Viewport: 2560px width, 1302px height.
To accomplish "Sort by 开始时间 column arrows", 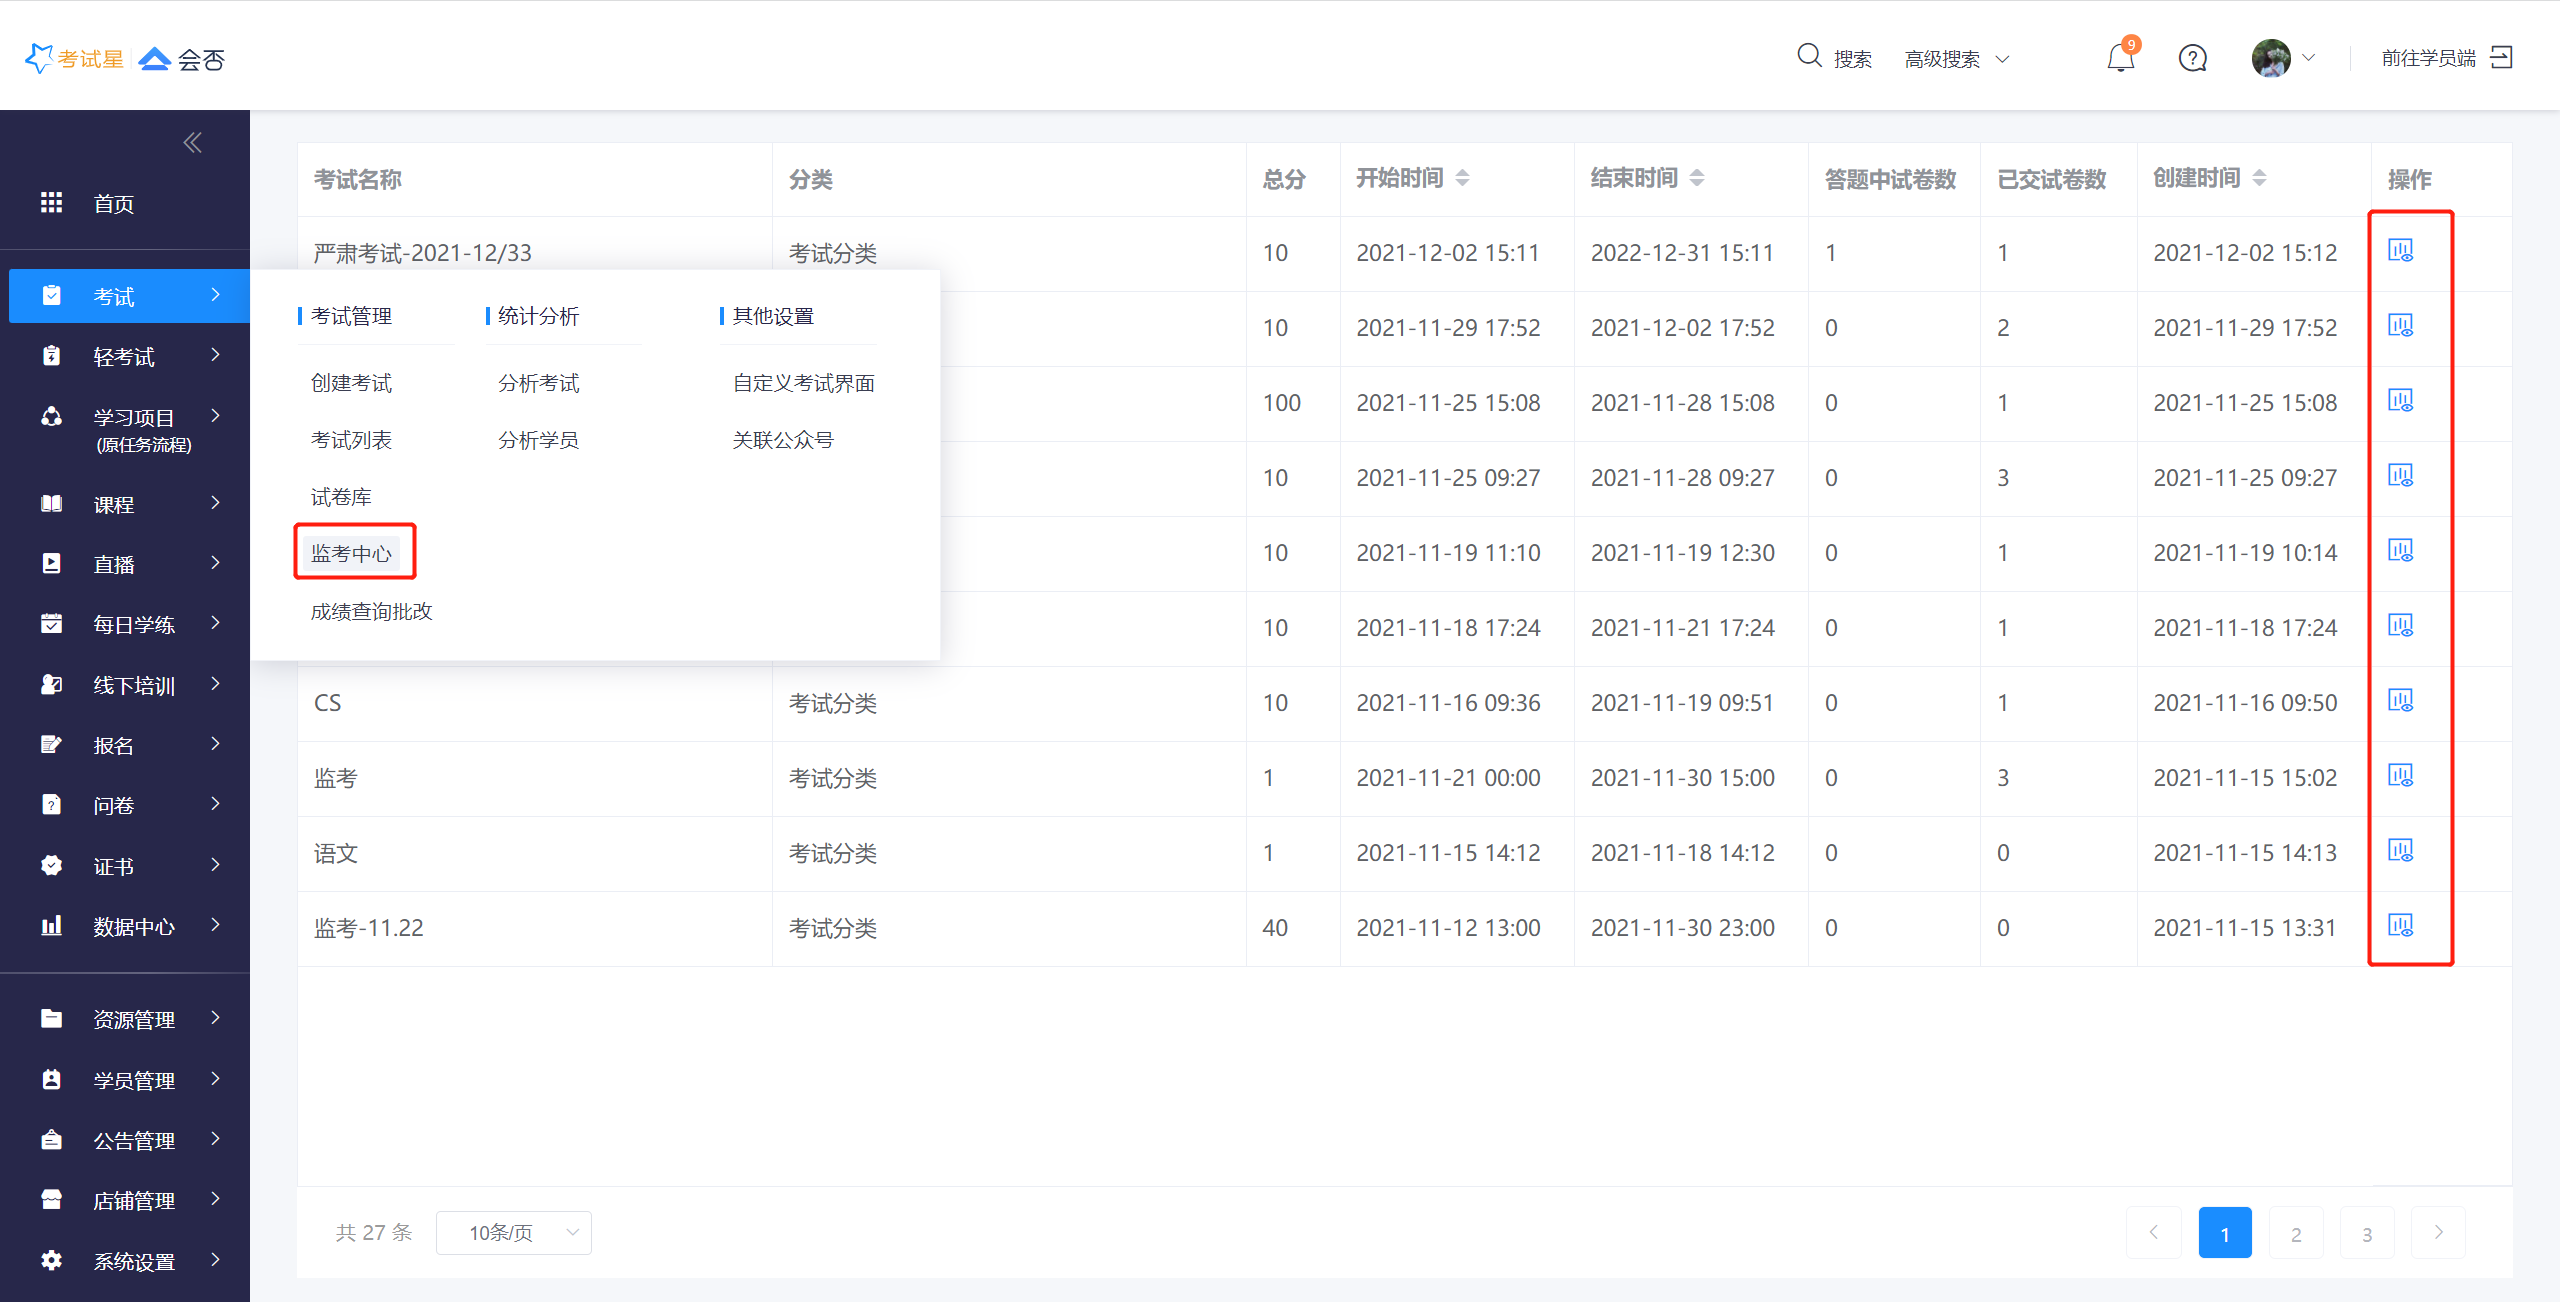I will pos(1462,178).
